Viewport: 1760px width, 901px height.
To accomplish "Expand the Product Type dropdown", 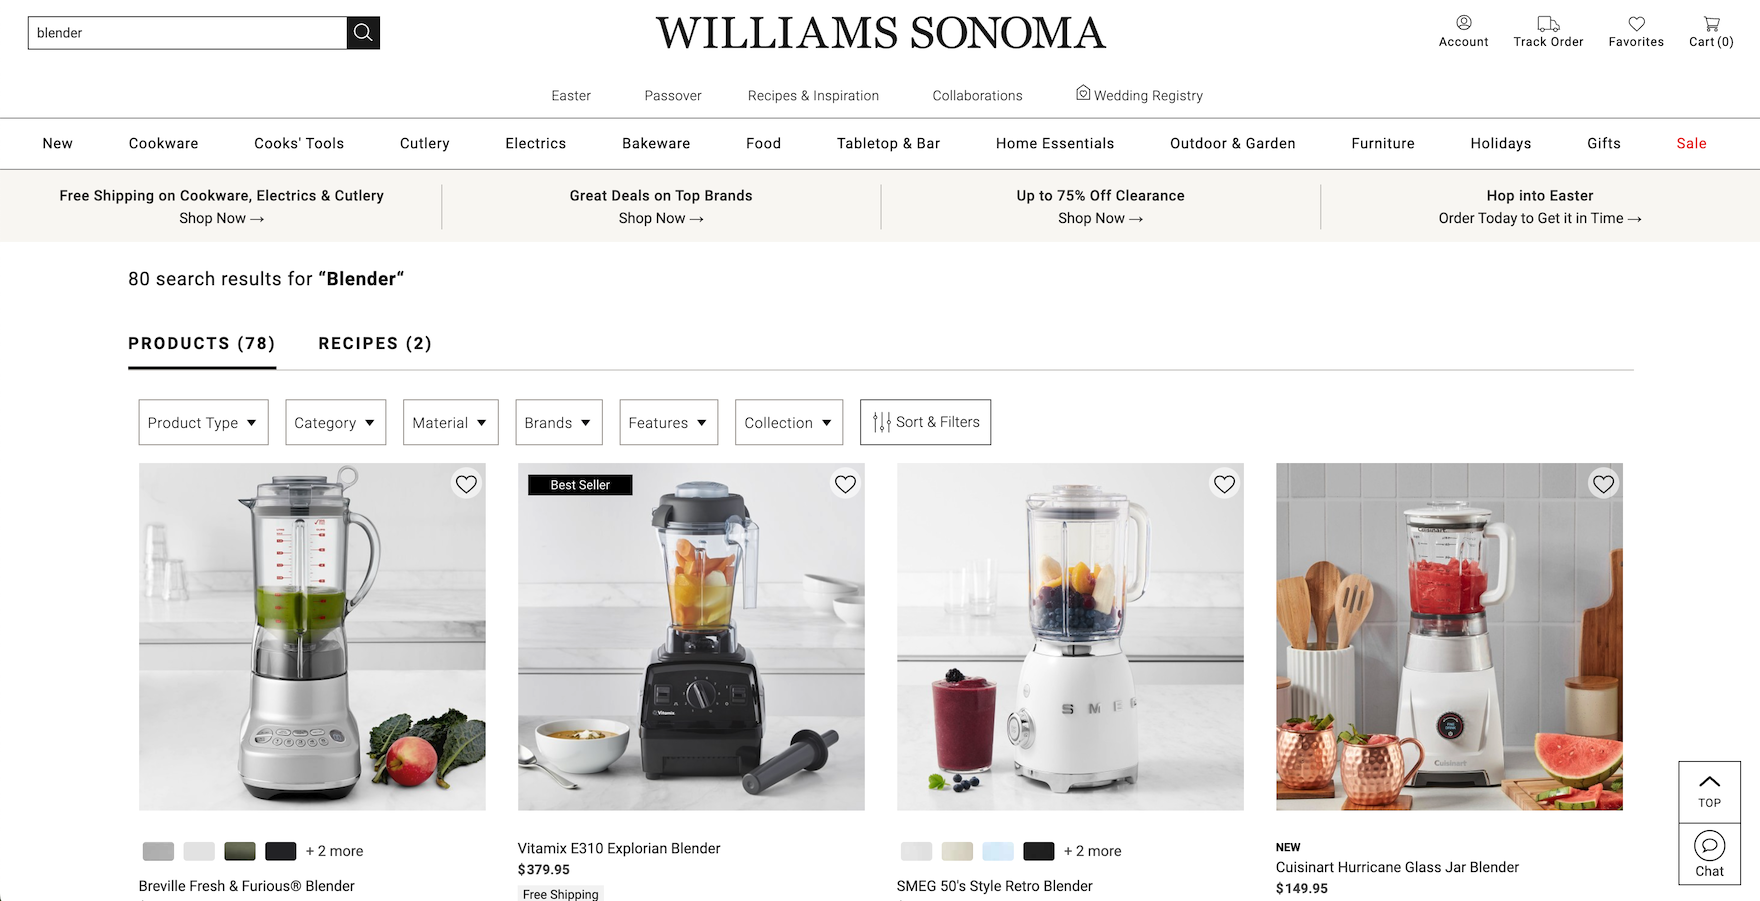I will 203,422.
